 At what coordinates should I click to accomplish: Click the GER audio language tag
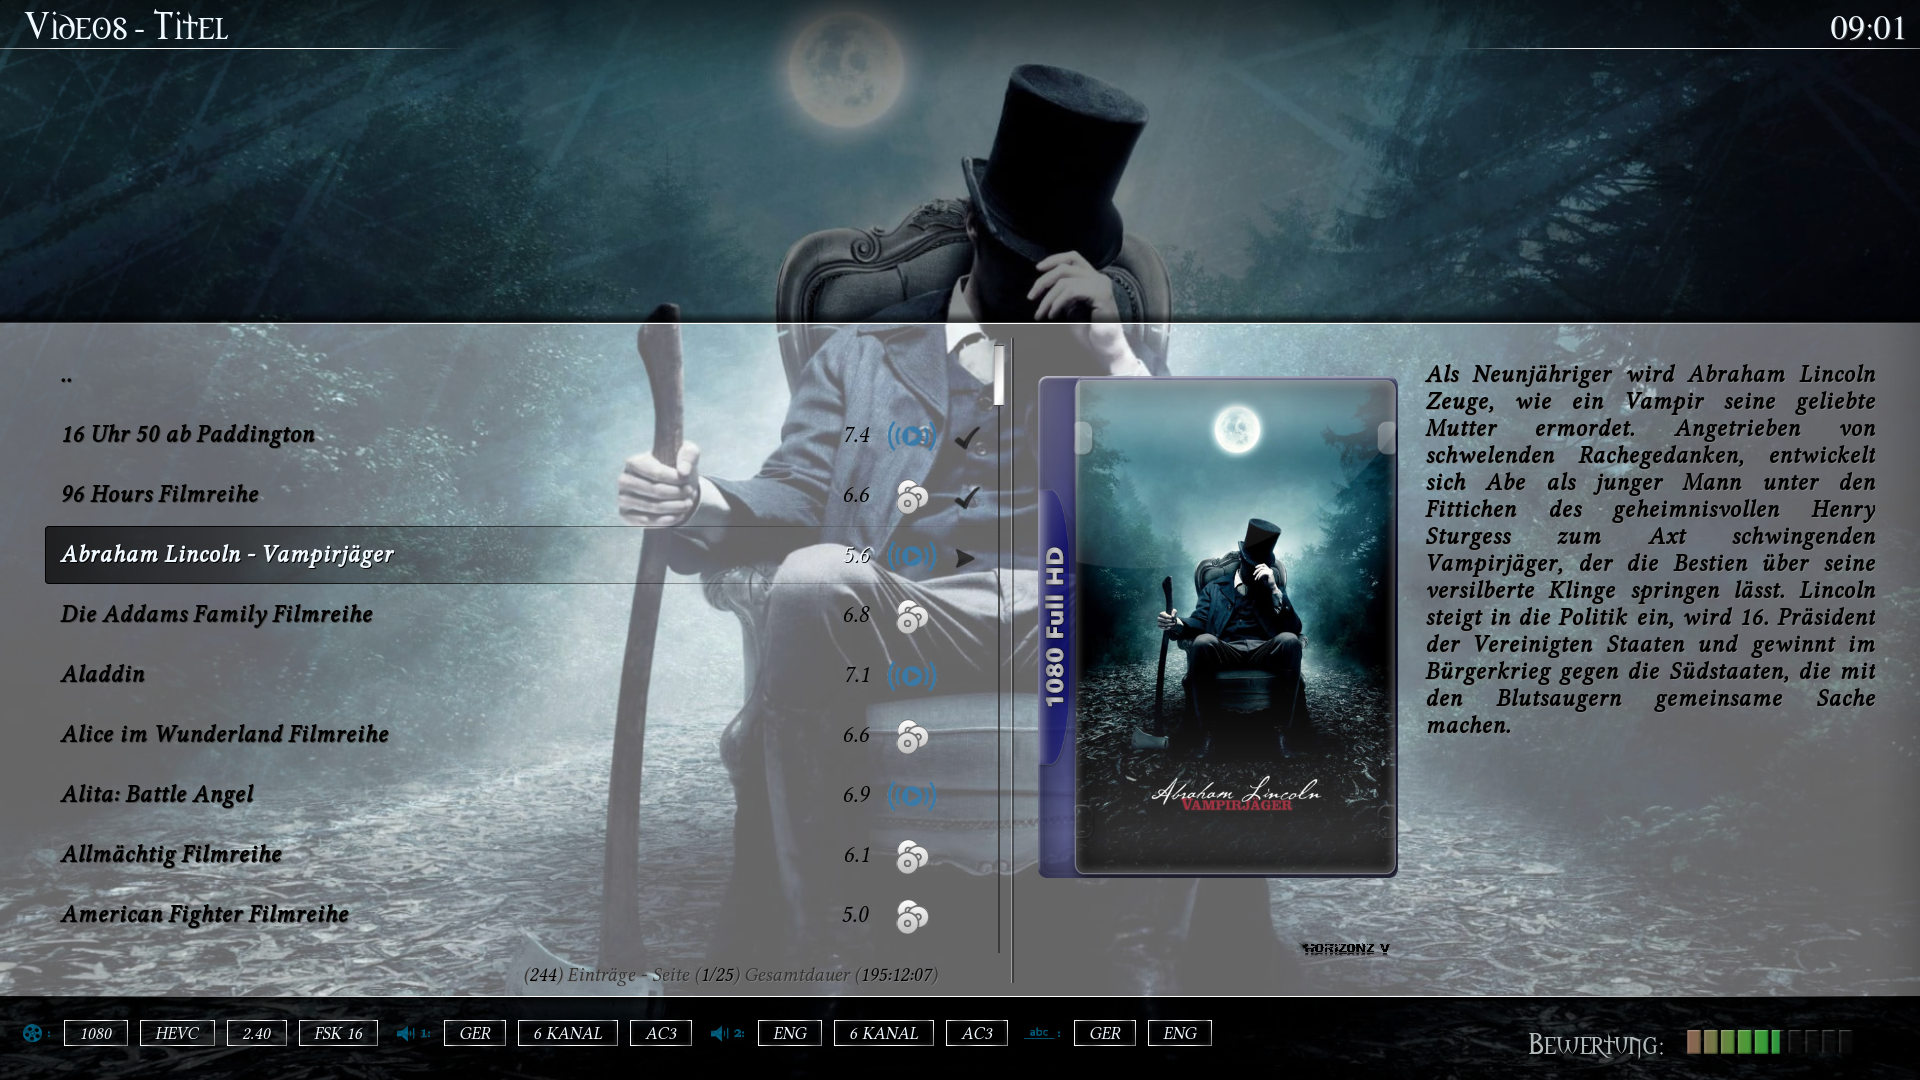[475, 1033]
